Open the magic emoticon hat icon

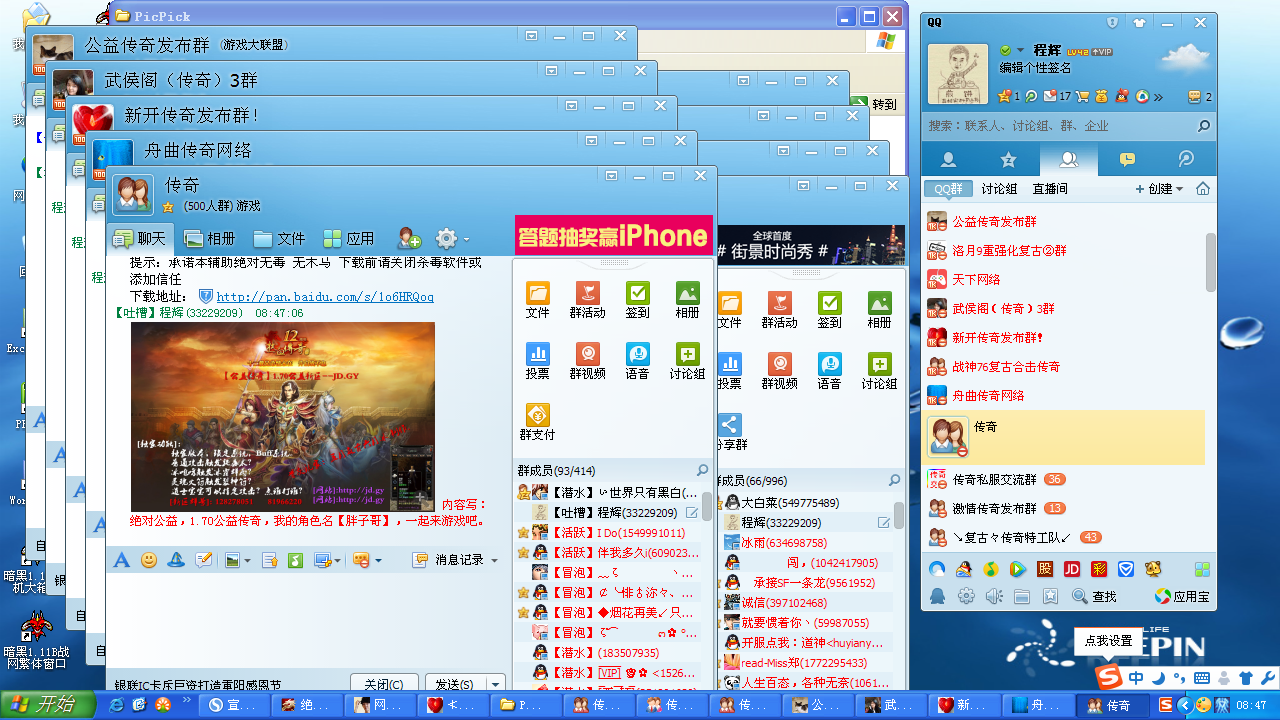click(x=176, y=560)
